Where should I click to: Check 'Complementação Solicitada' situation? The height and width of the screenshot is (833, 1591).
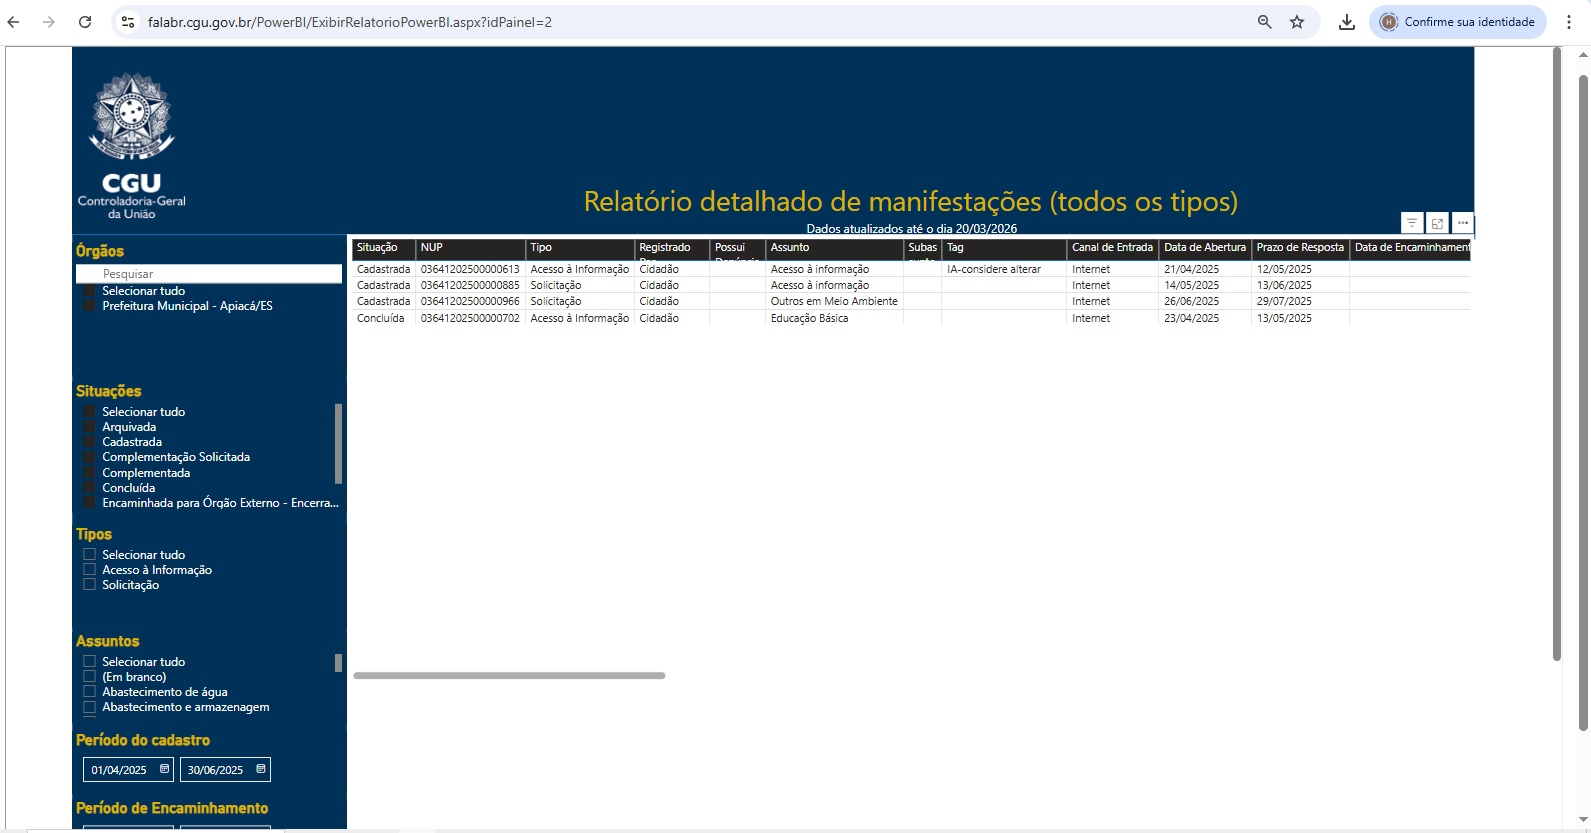coord(90,457)
